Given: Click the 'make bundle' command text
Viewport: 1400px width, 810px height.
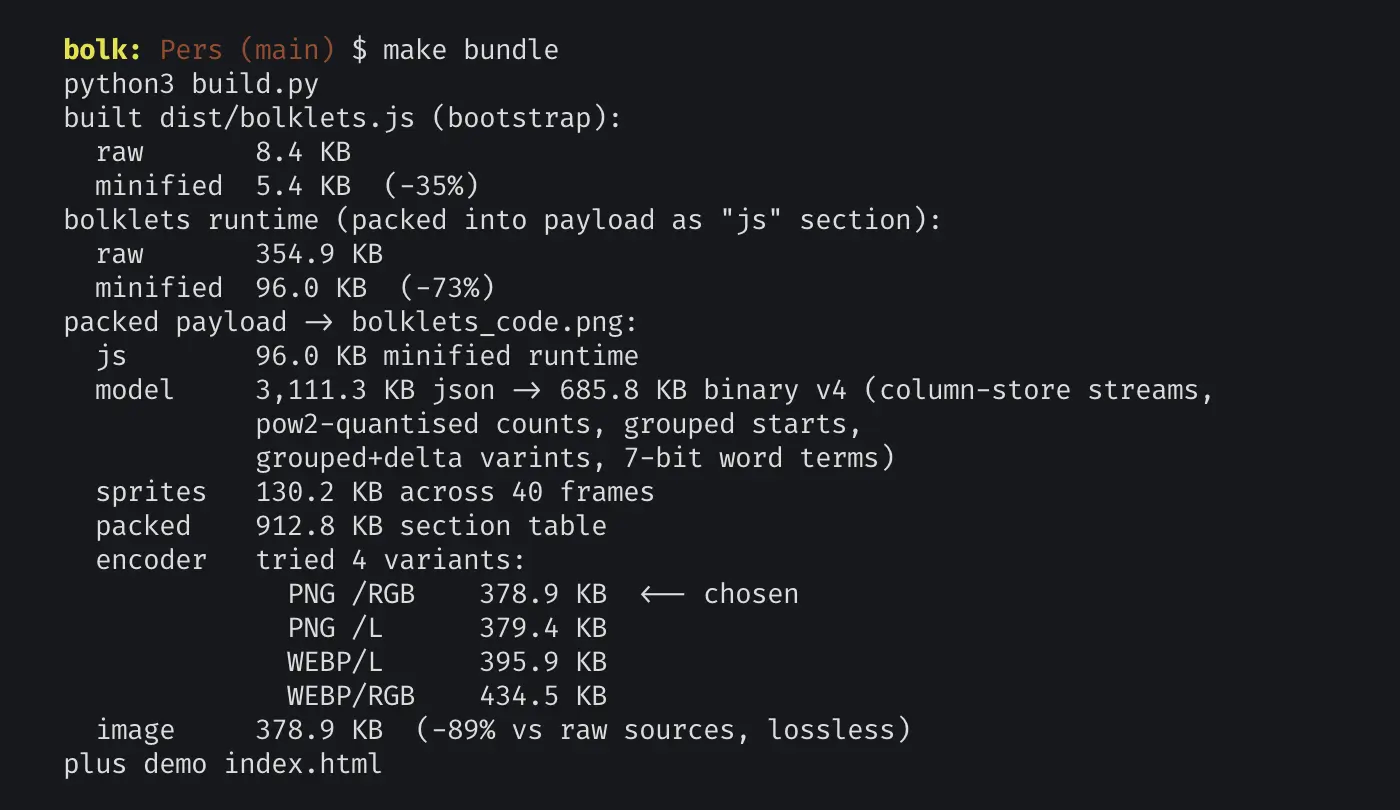Looking at the screenshot, I should point(470,50).
